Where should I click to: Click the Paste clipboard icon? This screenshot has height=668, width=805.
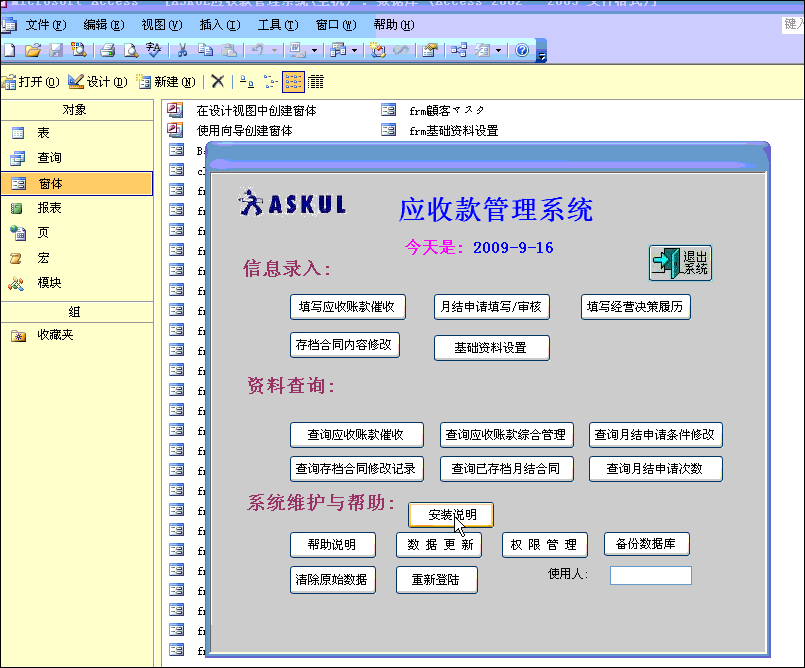point(229,50)
